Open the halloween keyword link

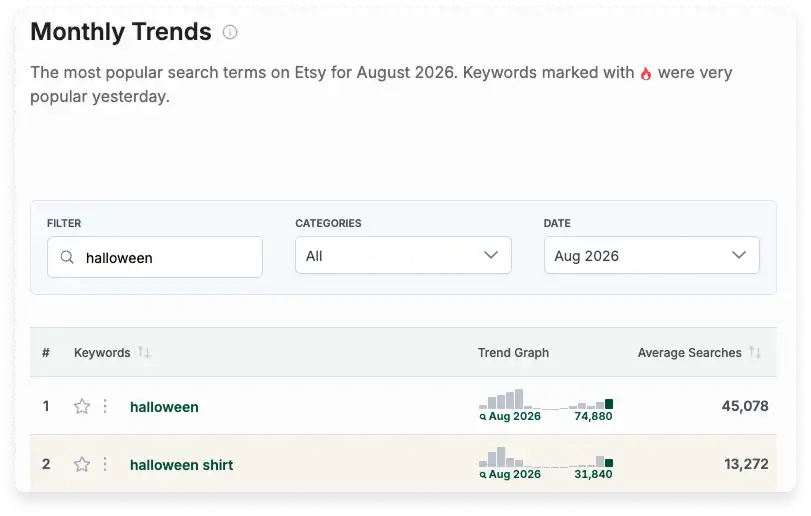pos(164,407)
